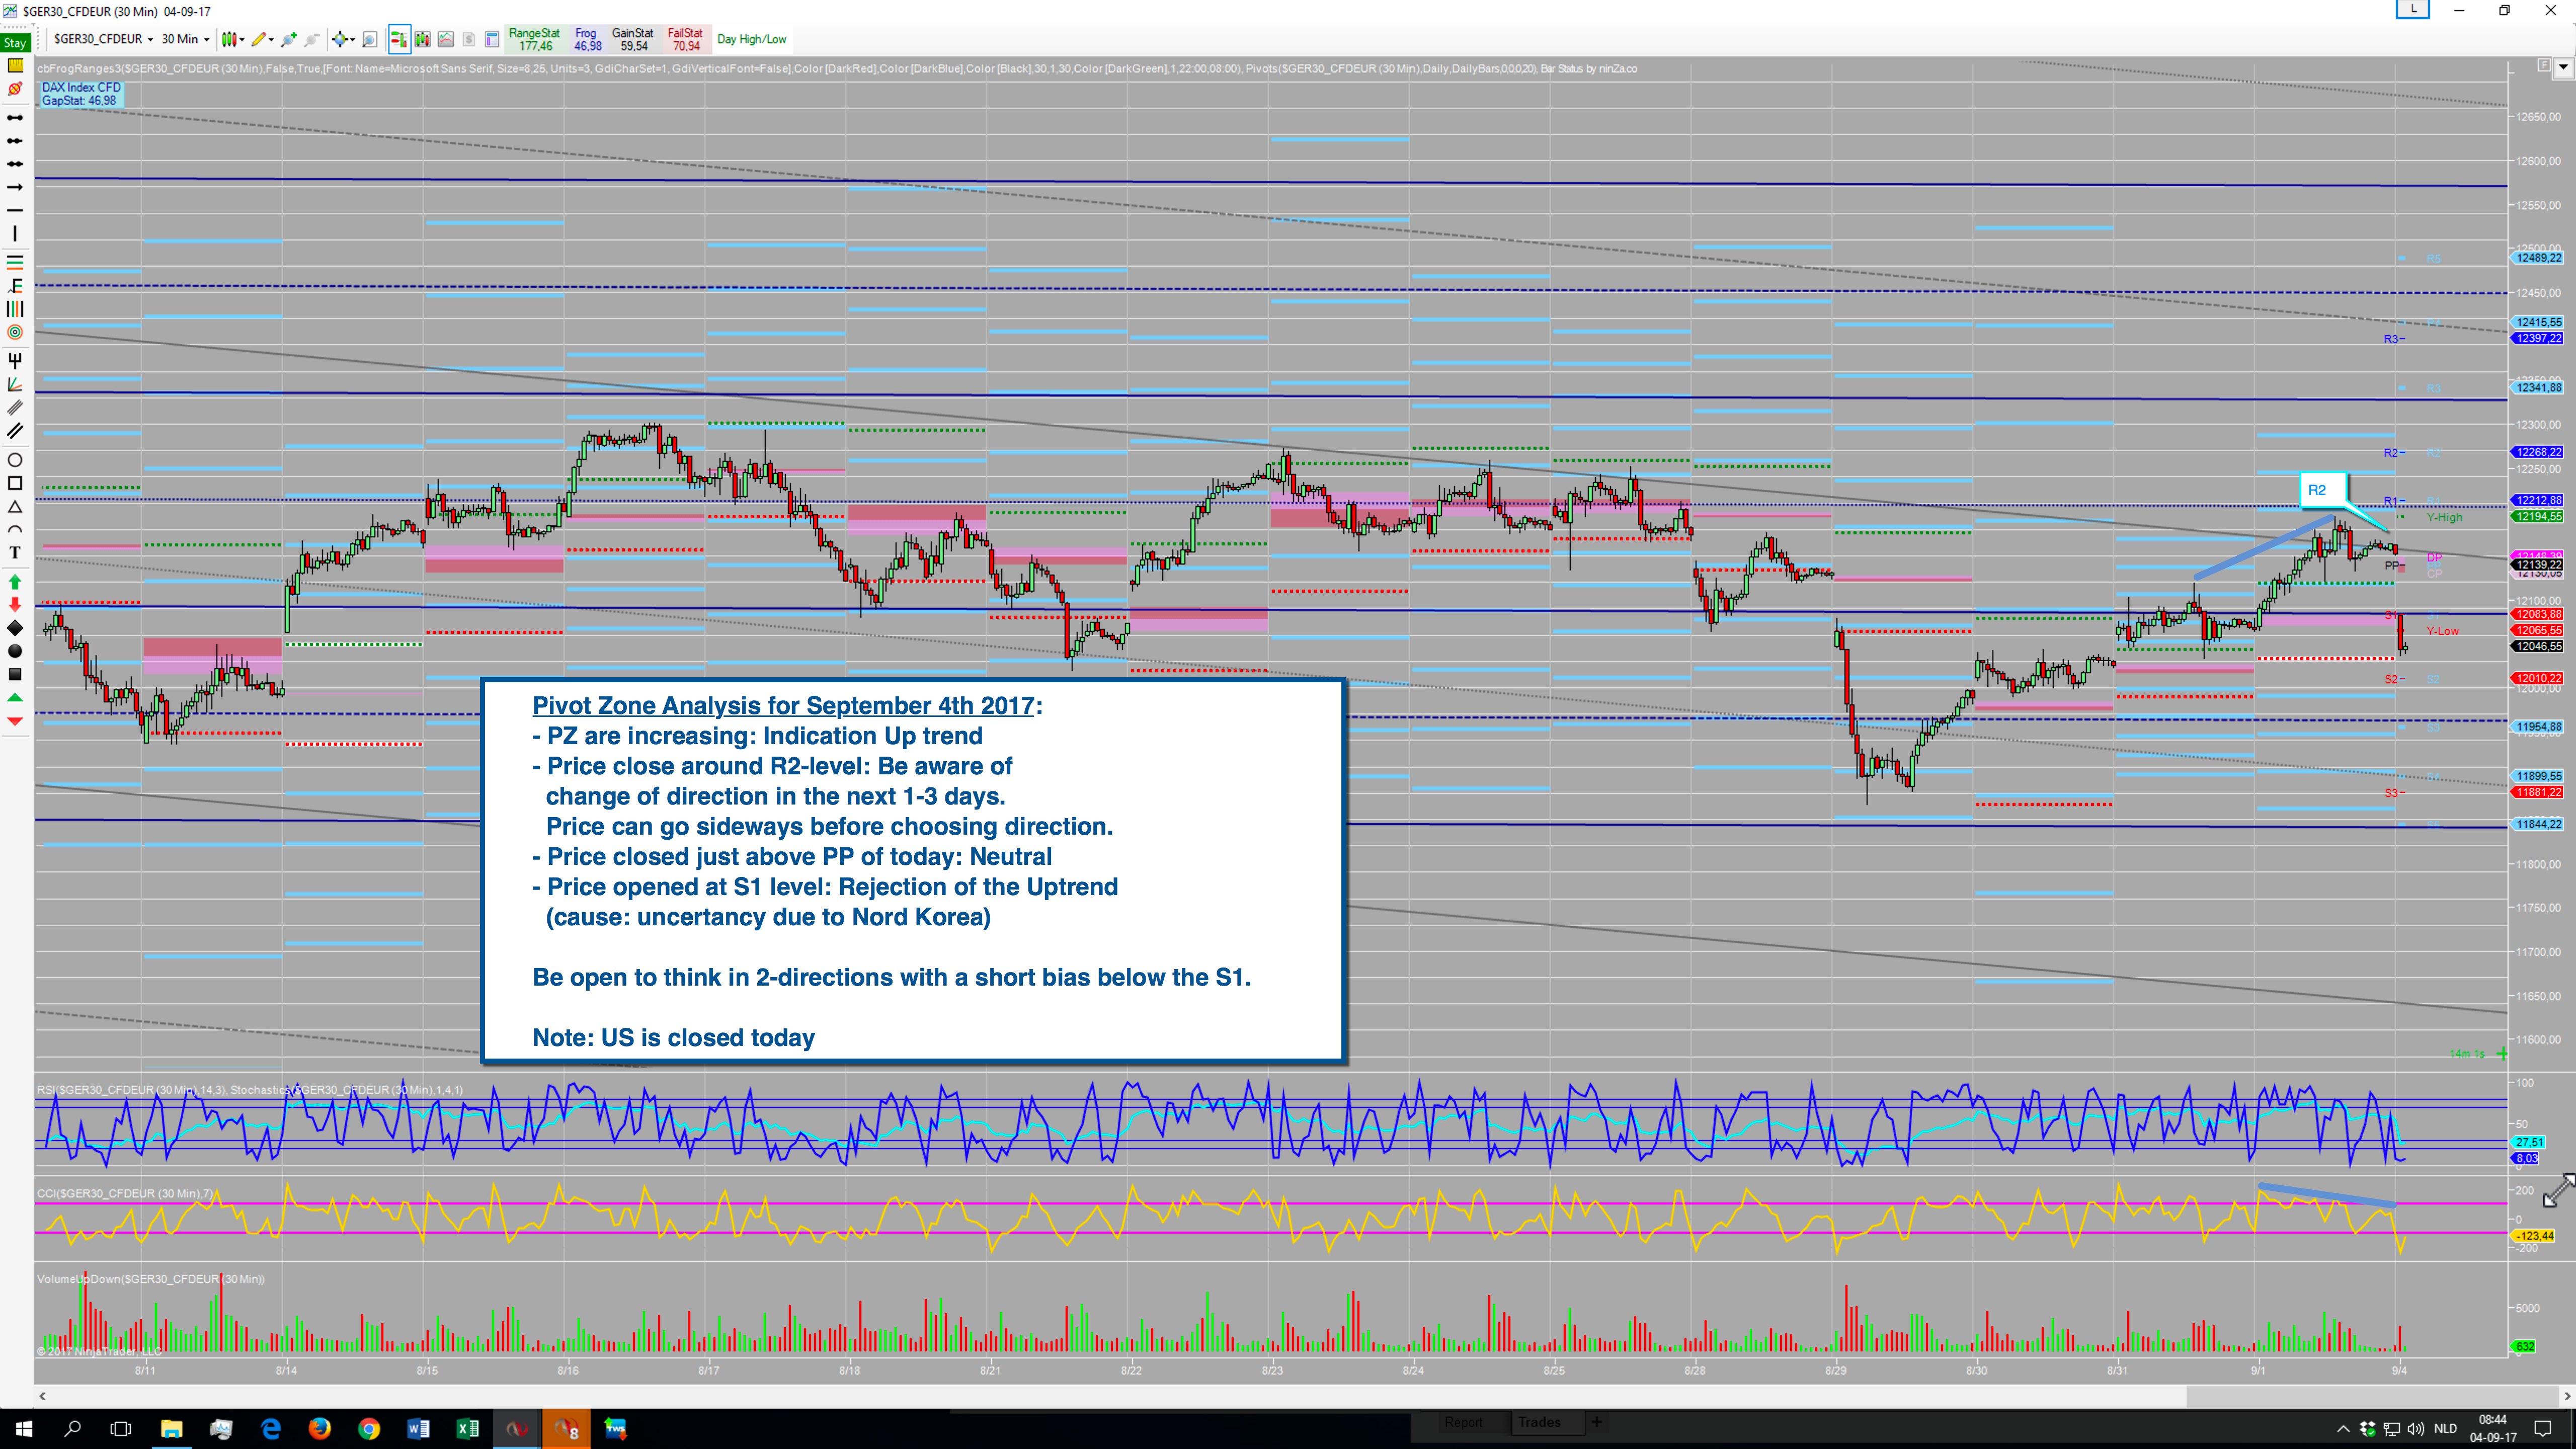Click the scrollbar left arrow
Screen dimensions: 2576x1449
pos(42,1396)
